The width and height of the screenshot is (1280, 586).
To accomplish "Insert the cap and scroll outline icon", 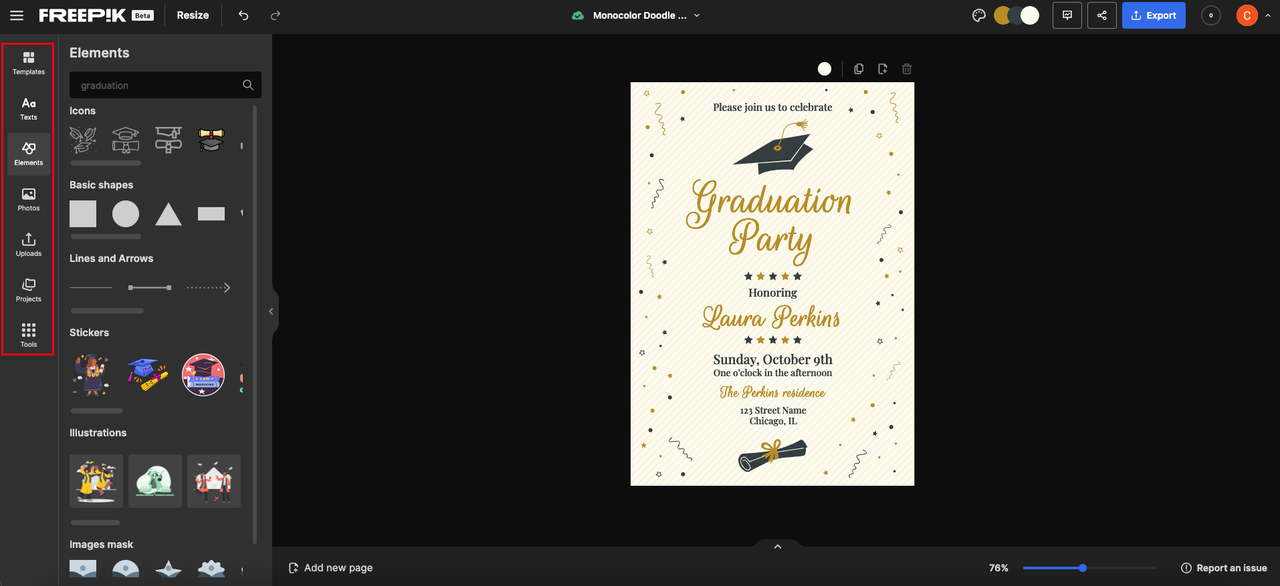I will coord(168,139).
